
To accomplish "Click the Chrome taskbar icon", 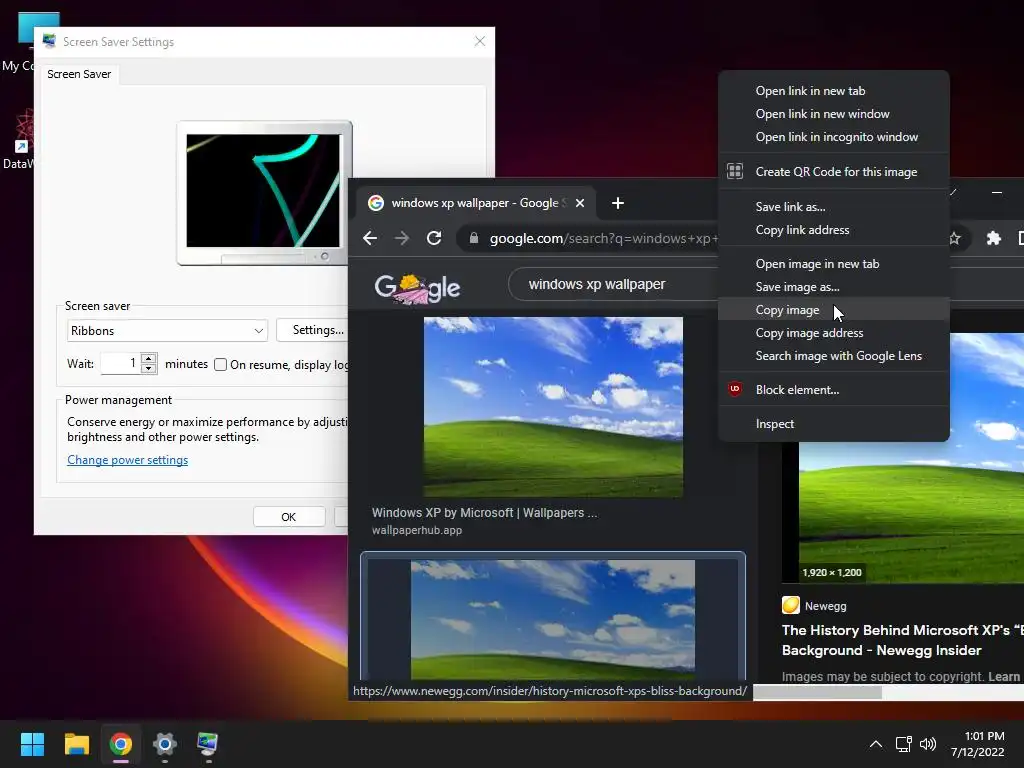I will point(121,744).
